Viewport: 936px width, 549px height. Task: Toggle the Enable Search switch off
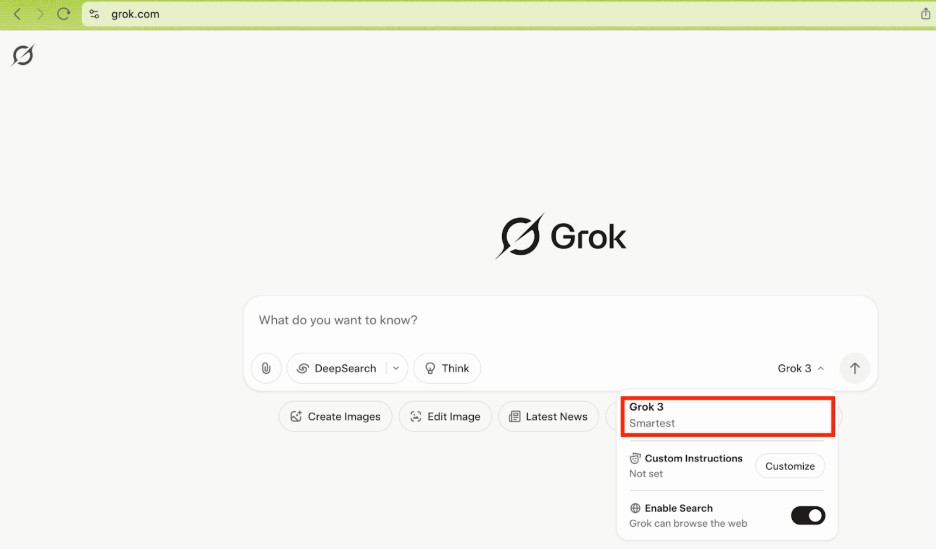pos(807,515)
